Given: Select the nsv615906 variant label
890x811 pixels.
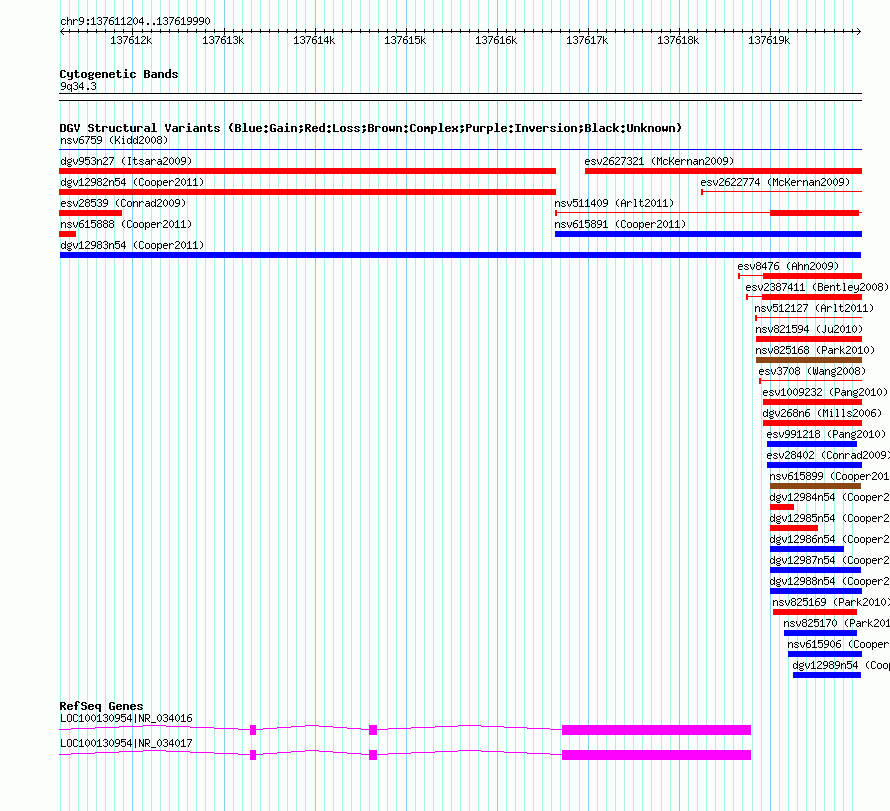Looking at the screenshot, I should tap(838, 644).
